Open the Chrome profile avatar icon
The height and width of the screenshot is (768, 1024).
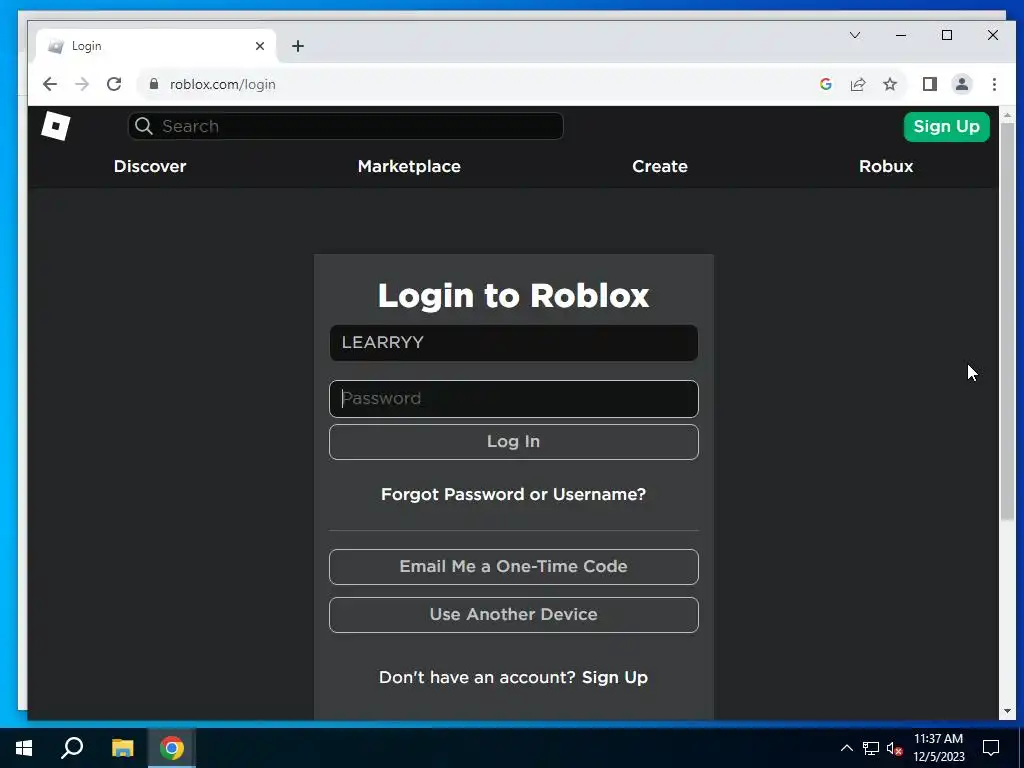[962, 84]
